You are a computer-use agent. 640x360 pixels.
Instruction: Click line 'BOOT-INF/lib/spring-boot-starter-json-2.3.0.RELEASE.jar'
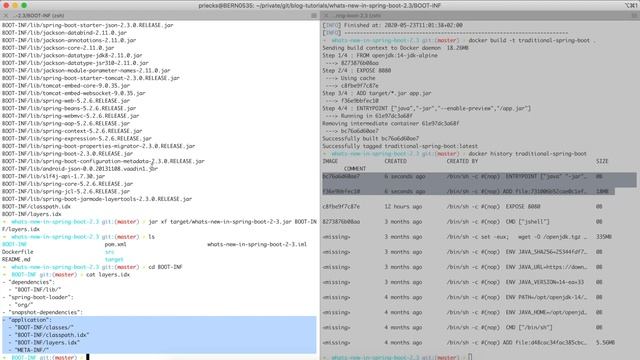(x=88, y=25)
